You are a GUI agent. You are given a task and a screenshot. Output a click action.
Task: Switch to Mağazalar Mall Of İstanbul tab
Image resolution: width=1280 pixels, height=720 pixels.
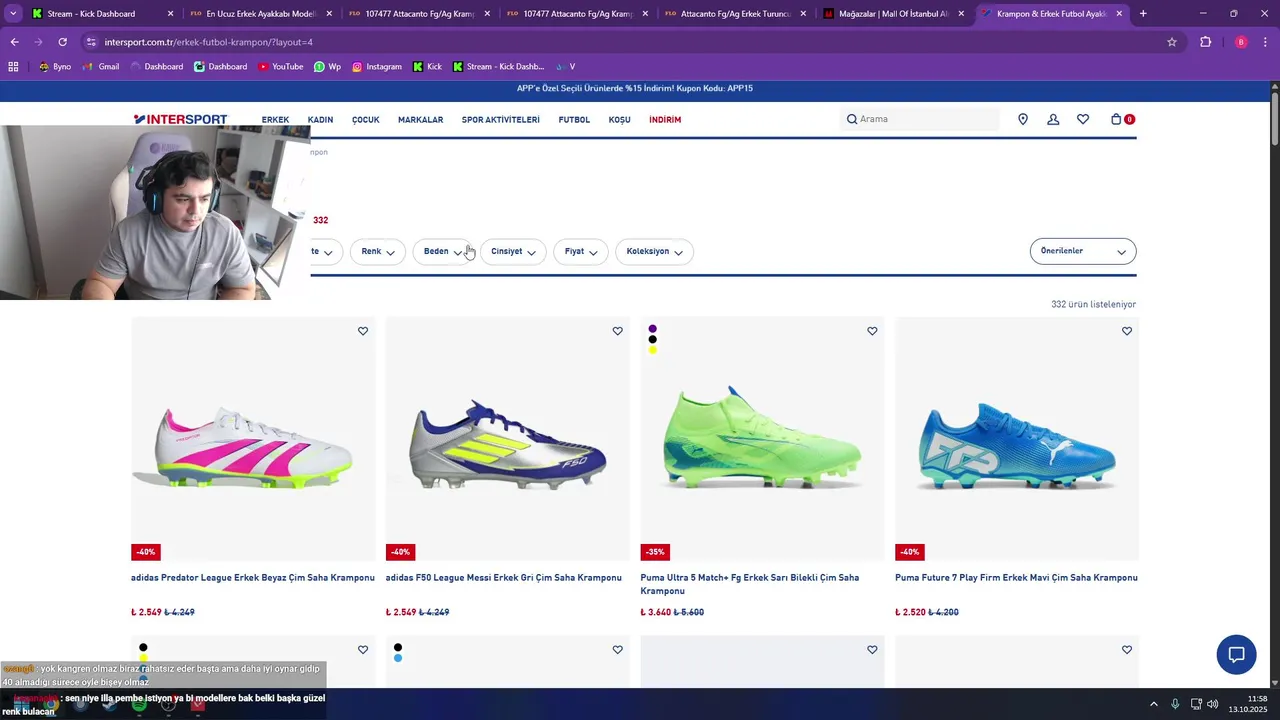pos(893,14)
